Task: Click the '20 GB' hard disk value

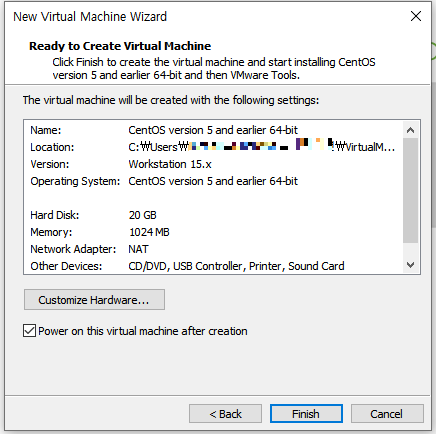Action: tap(143, 215)
